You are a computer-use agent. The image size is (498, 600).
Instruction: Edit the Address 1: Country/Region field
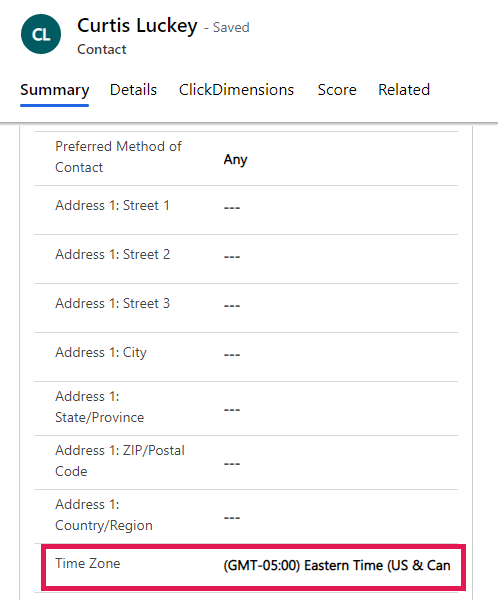pos(341,516)
